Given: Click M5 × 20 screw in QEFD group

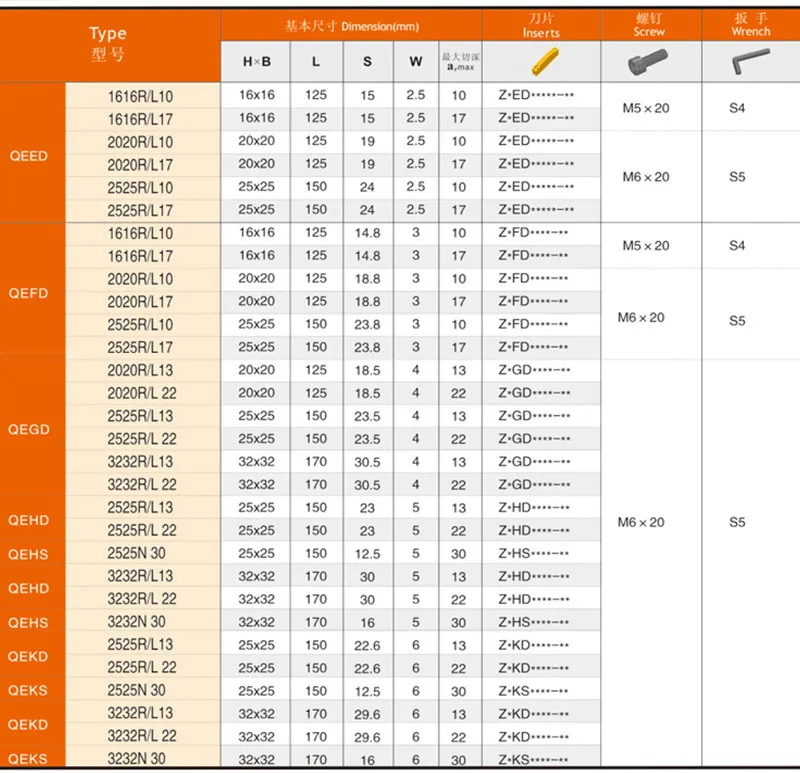Looking at the screenshot, I should tap(646, 246).
